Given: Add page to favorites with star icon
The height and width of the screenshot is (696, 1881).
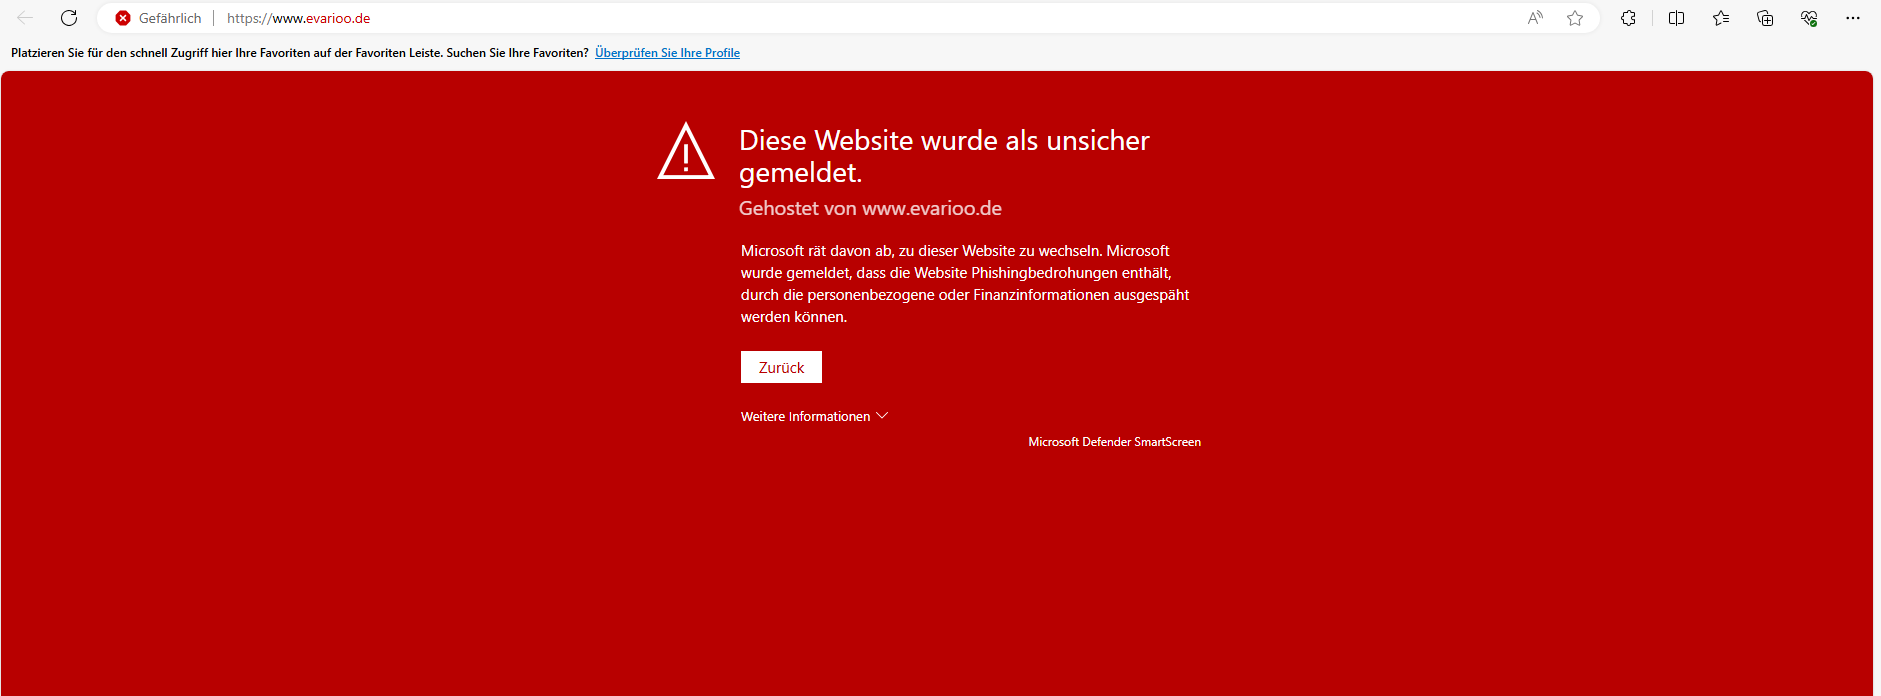Looking at the screenshot, I should pyautogui.click(x=1575, y=18).
